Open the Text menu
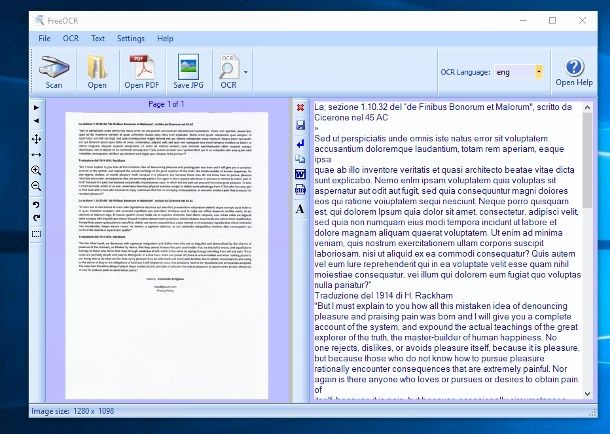Image resolution: width=610 pixels, height=434 pixels. point(98,38)
